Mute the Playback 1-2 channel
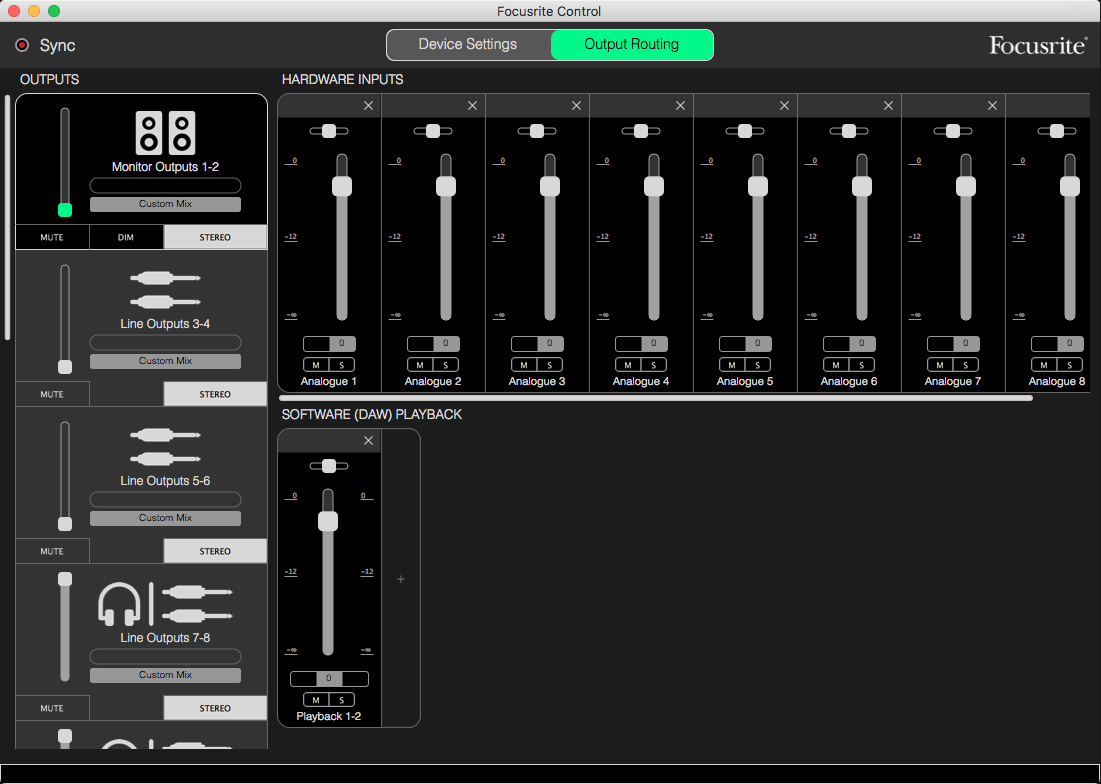 click(316, 700)
